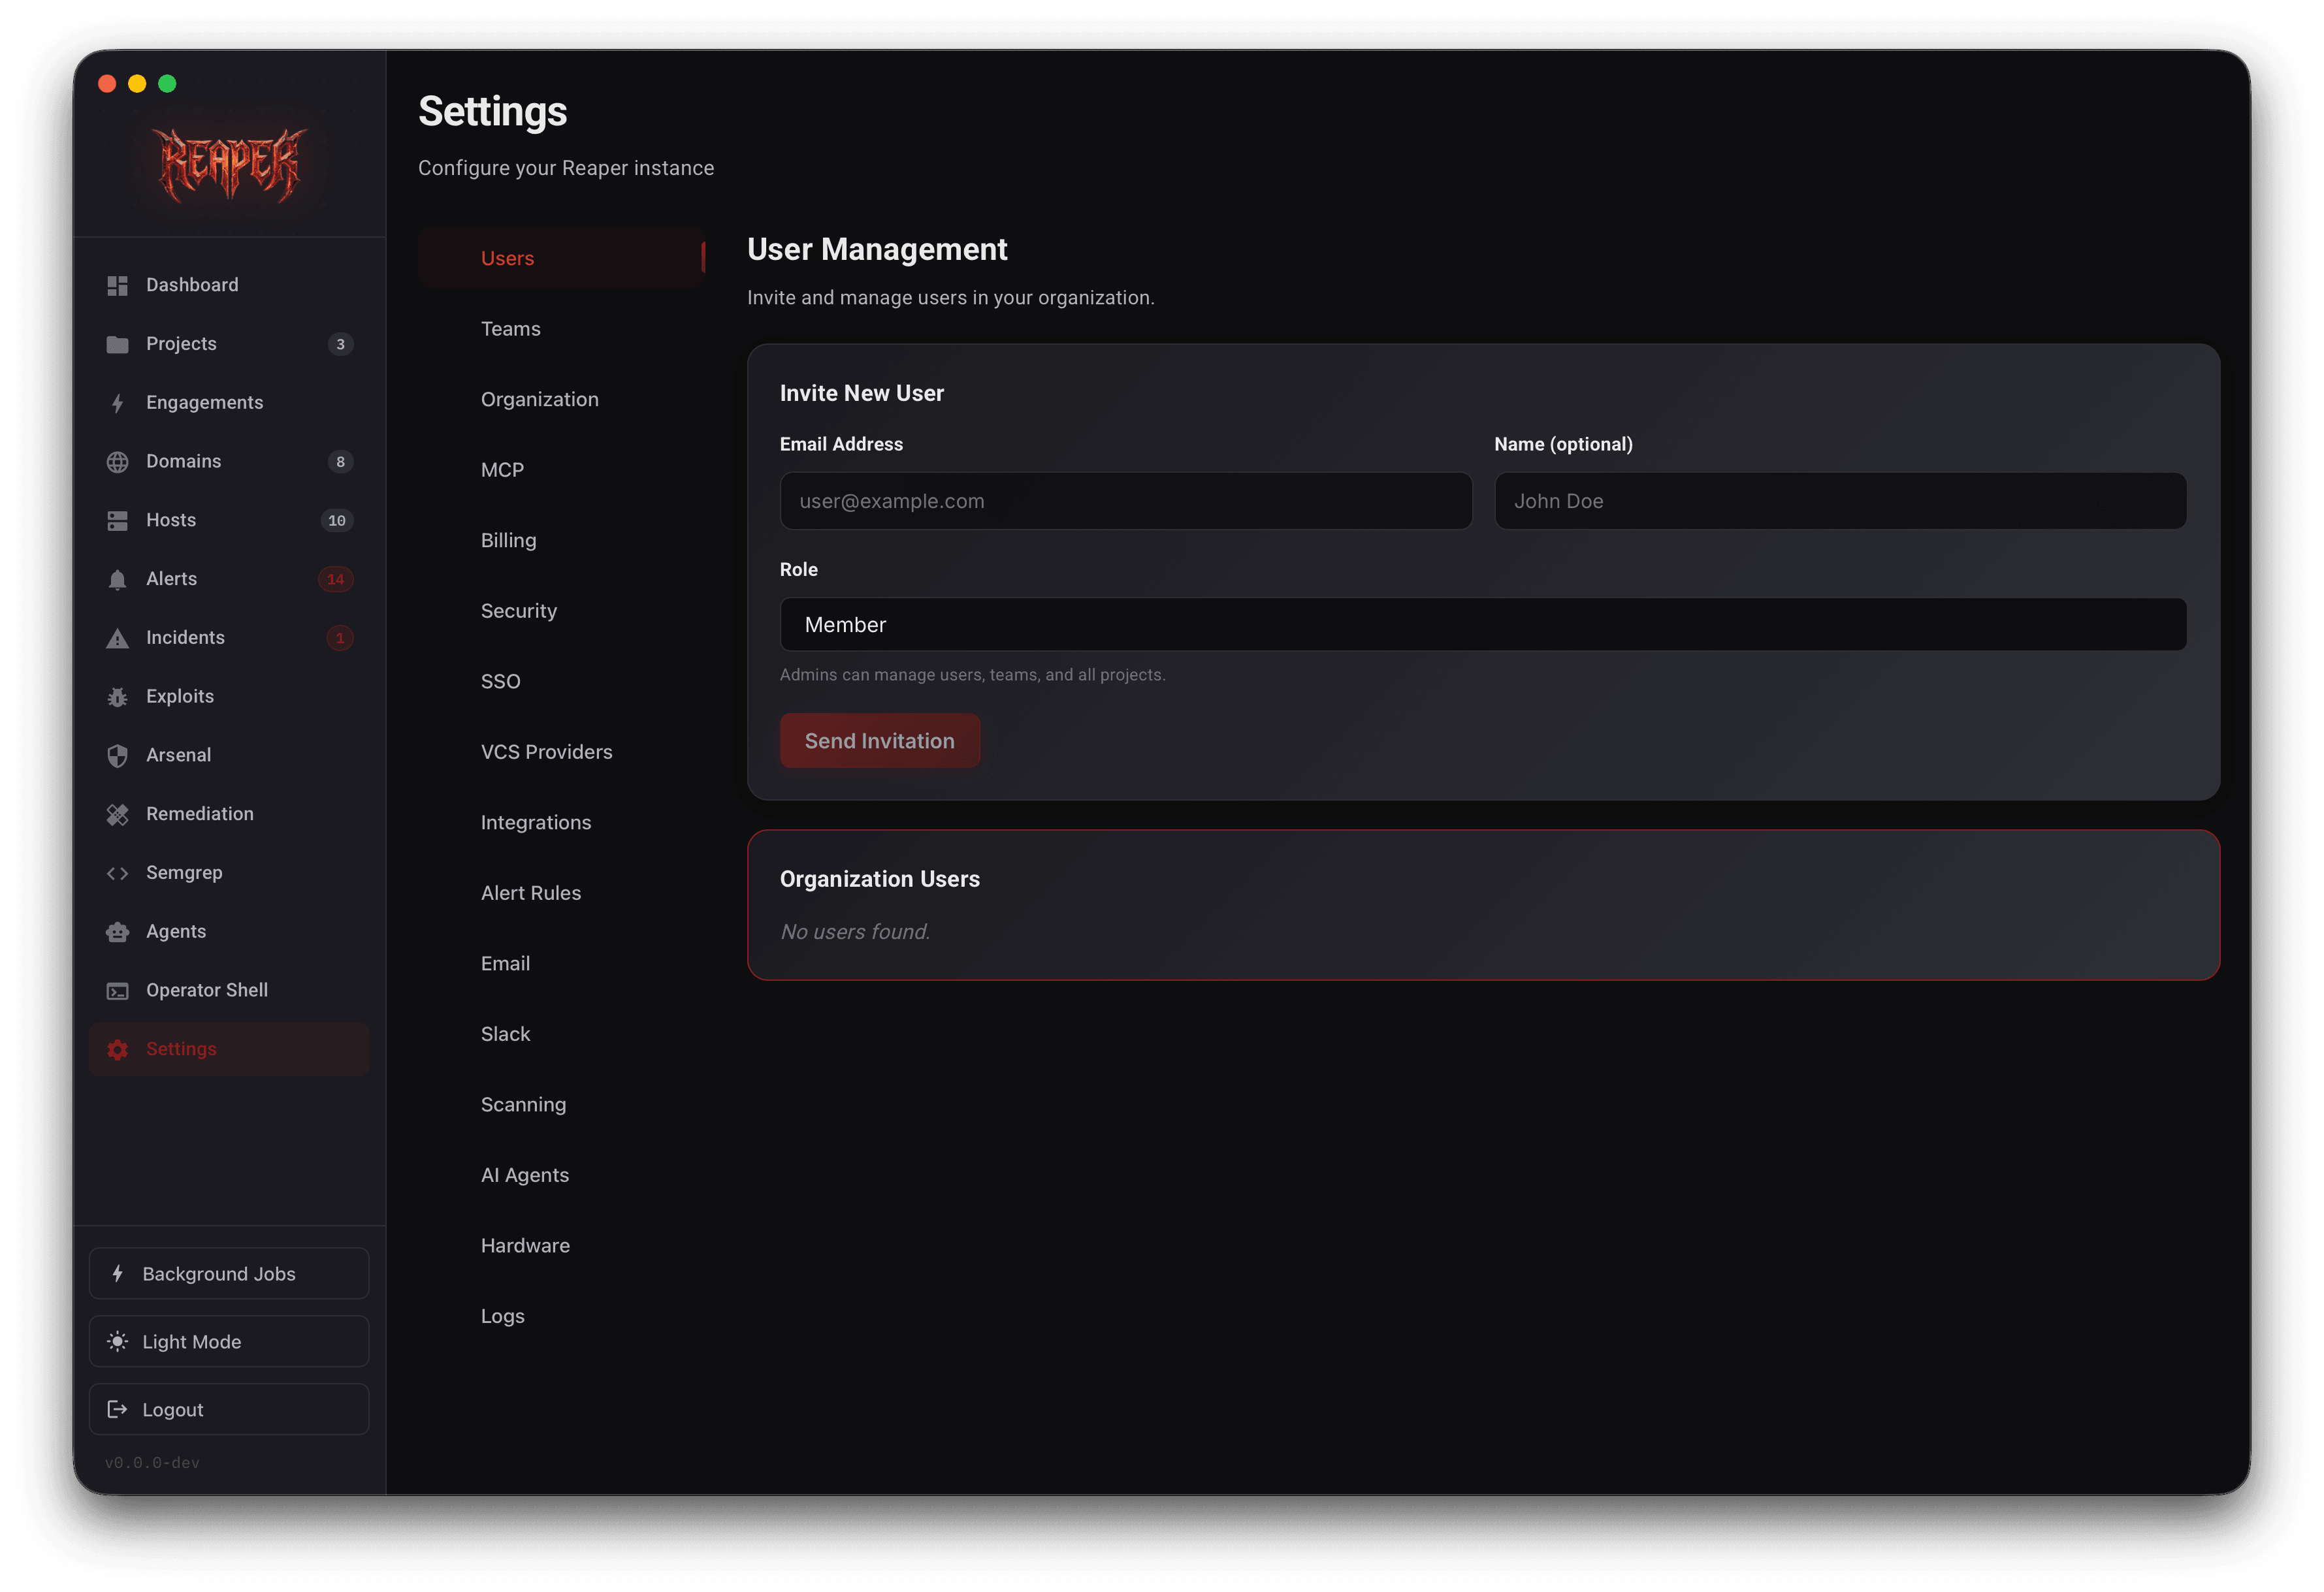Click the Arsenal shield icon
This screenshot has height=1592, width=2324.
pos(117,756)
